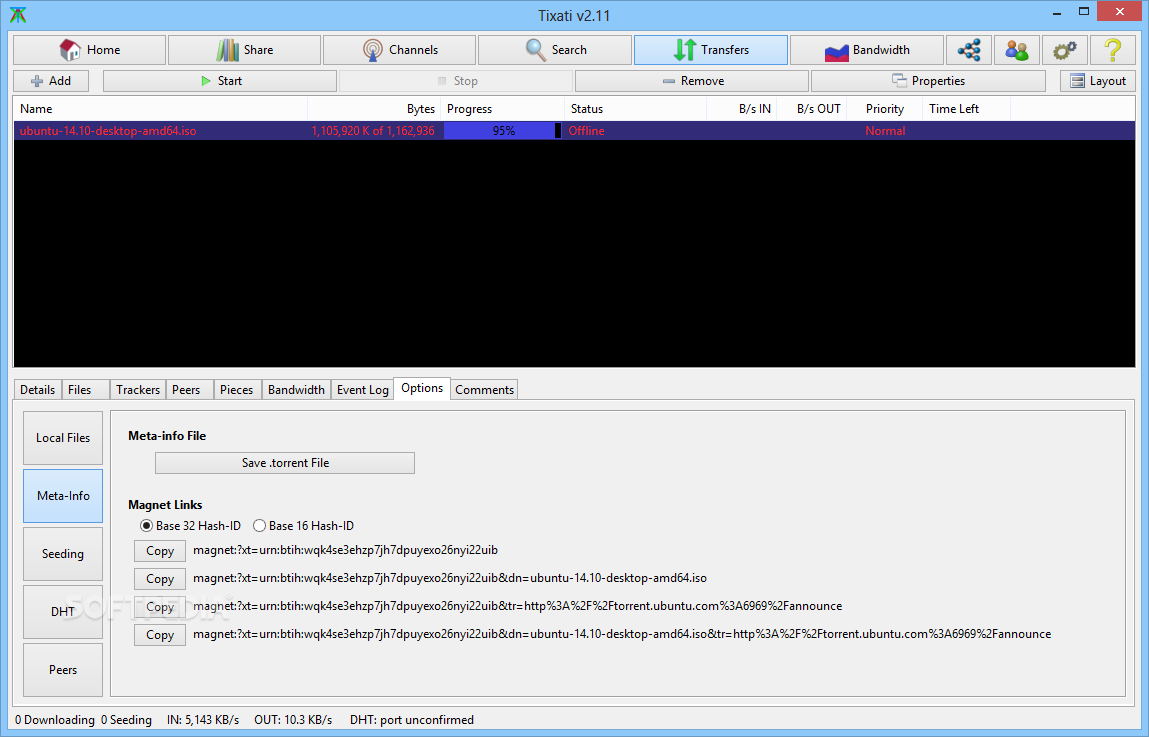The height and width of the screenshot is (737, 1149).
Task: Open the Home section
Action: (x=89, y=50)
